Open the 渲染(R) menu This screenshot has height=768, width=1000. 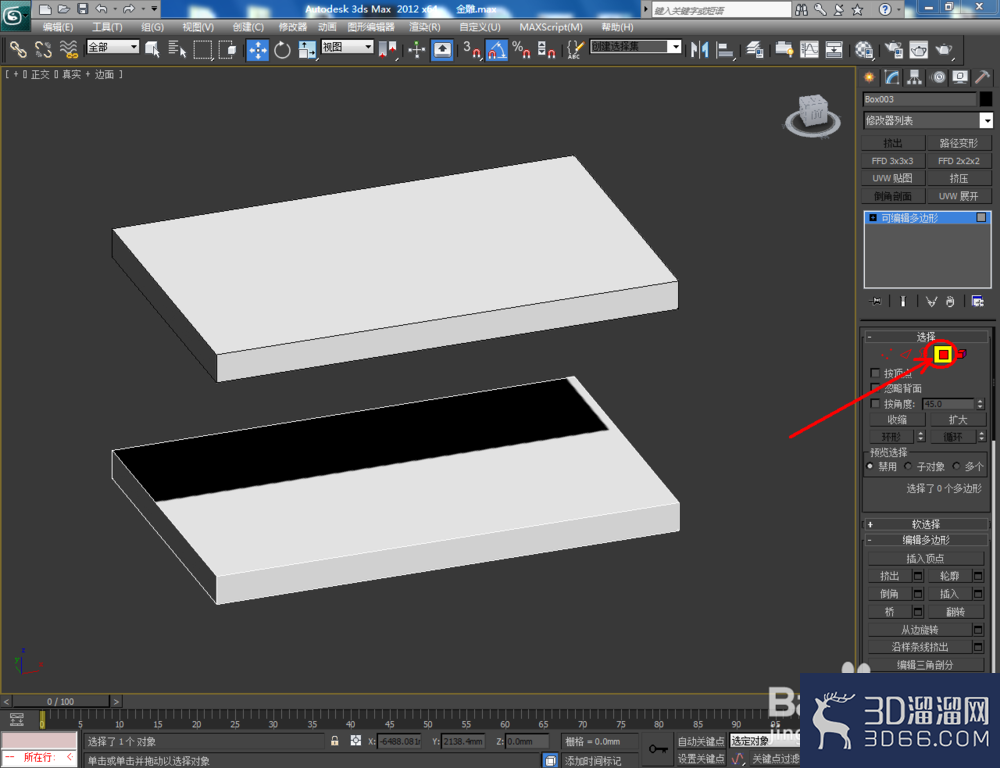coord(425,27)
